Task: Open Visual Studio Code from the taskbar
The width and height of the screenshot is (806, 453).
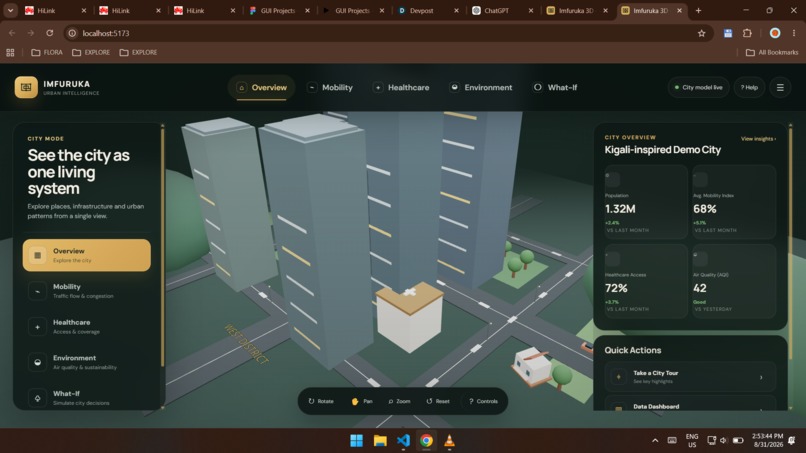Action: click(404, 441)
